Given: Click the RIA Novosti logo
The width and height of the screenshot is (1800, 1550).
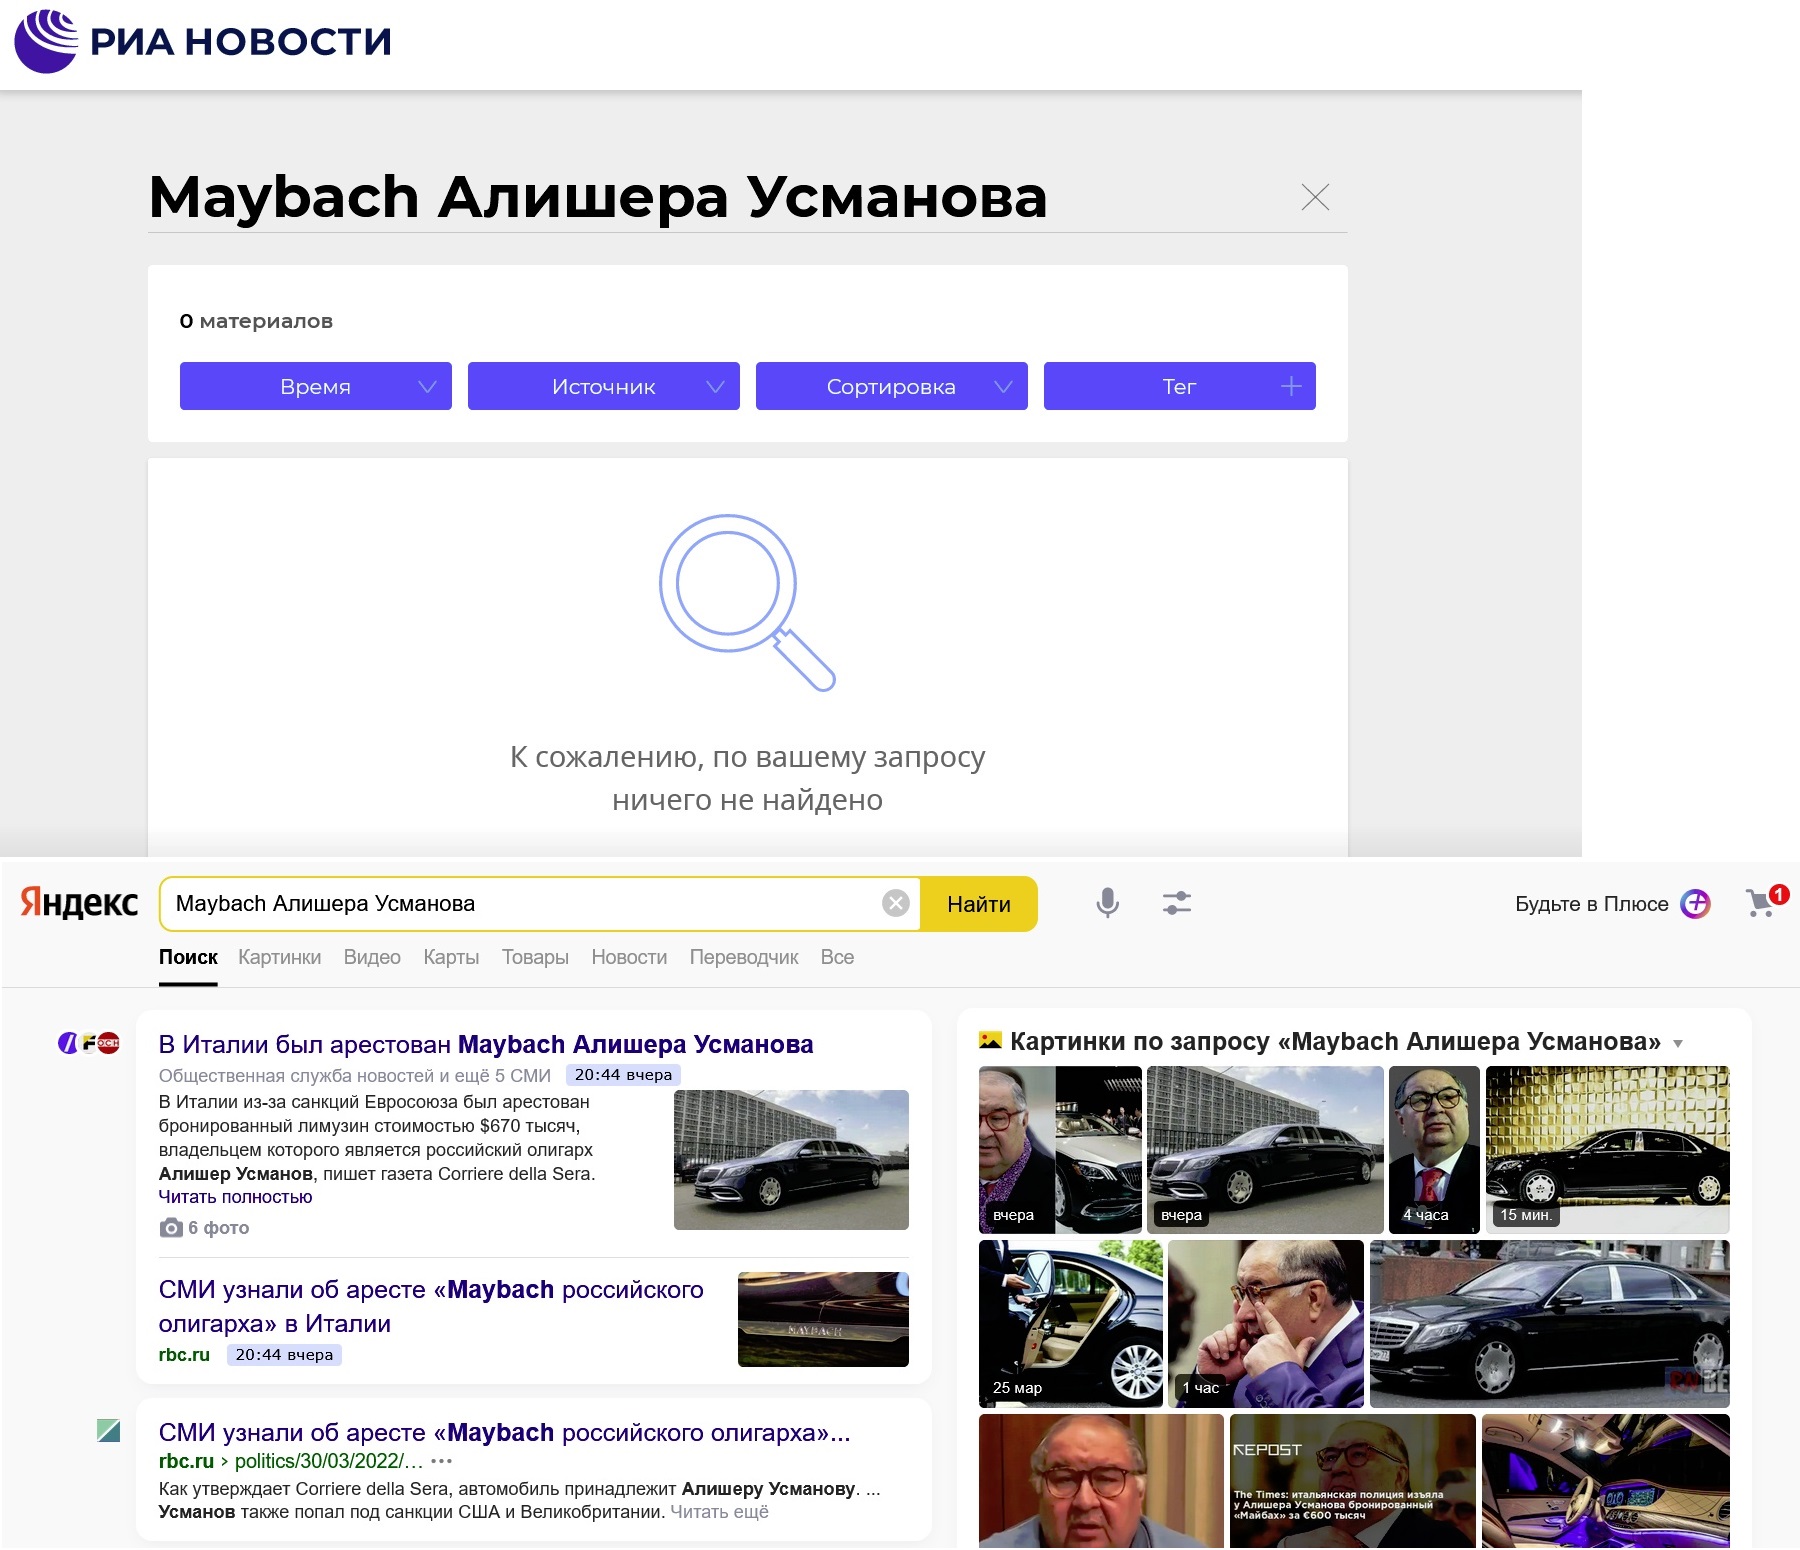Looking at the screenshot, I should (203, 41).
